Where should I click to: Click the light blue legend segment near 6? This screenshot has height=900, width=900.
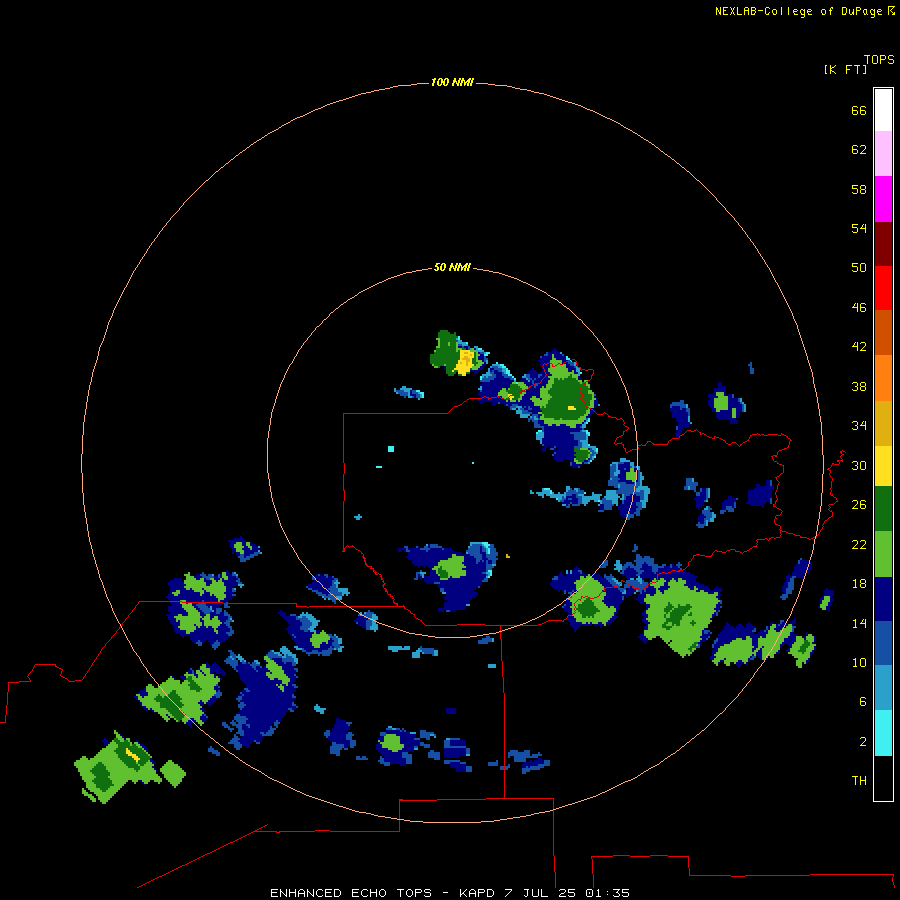[x=883, y=688]
